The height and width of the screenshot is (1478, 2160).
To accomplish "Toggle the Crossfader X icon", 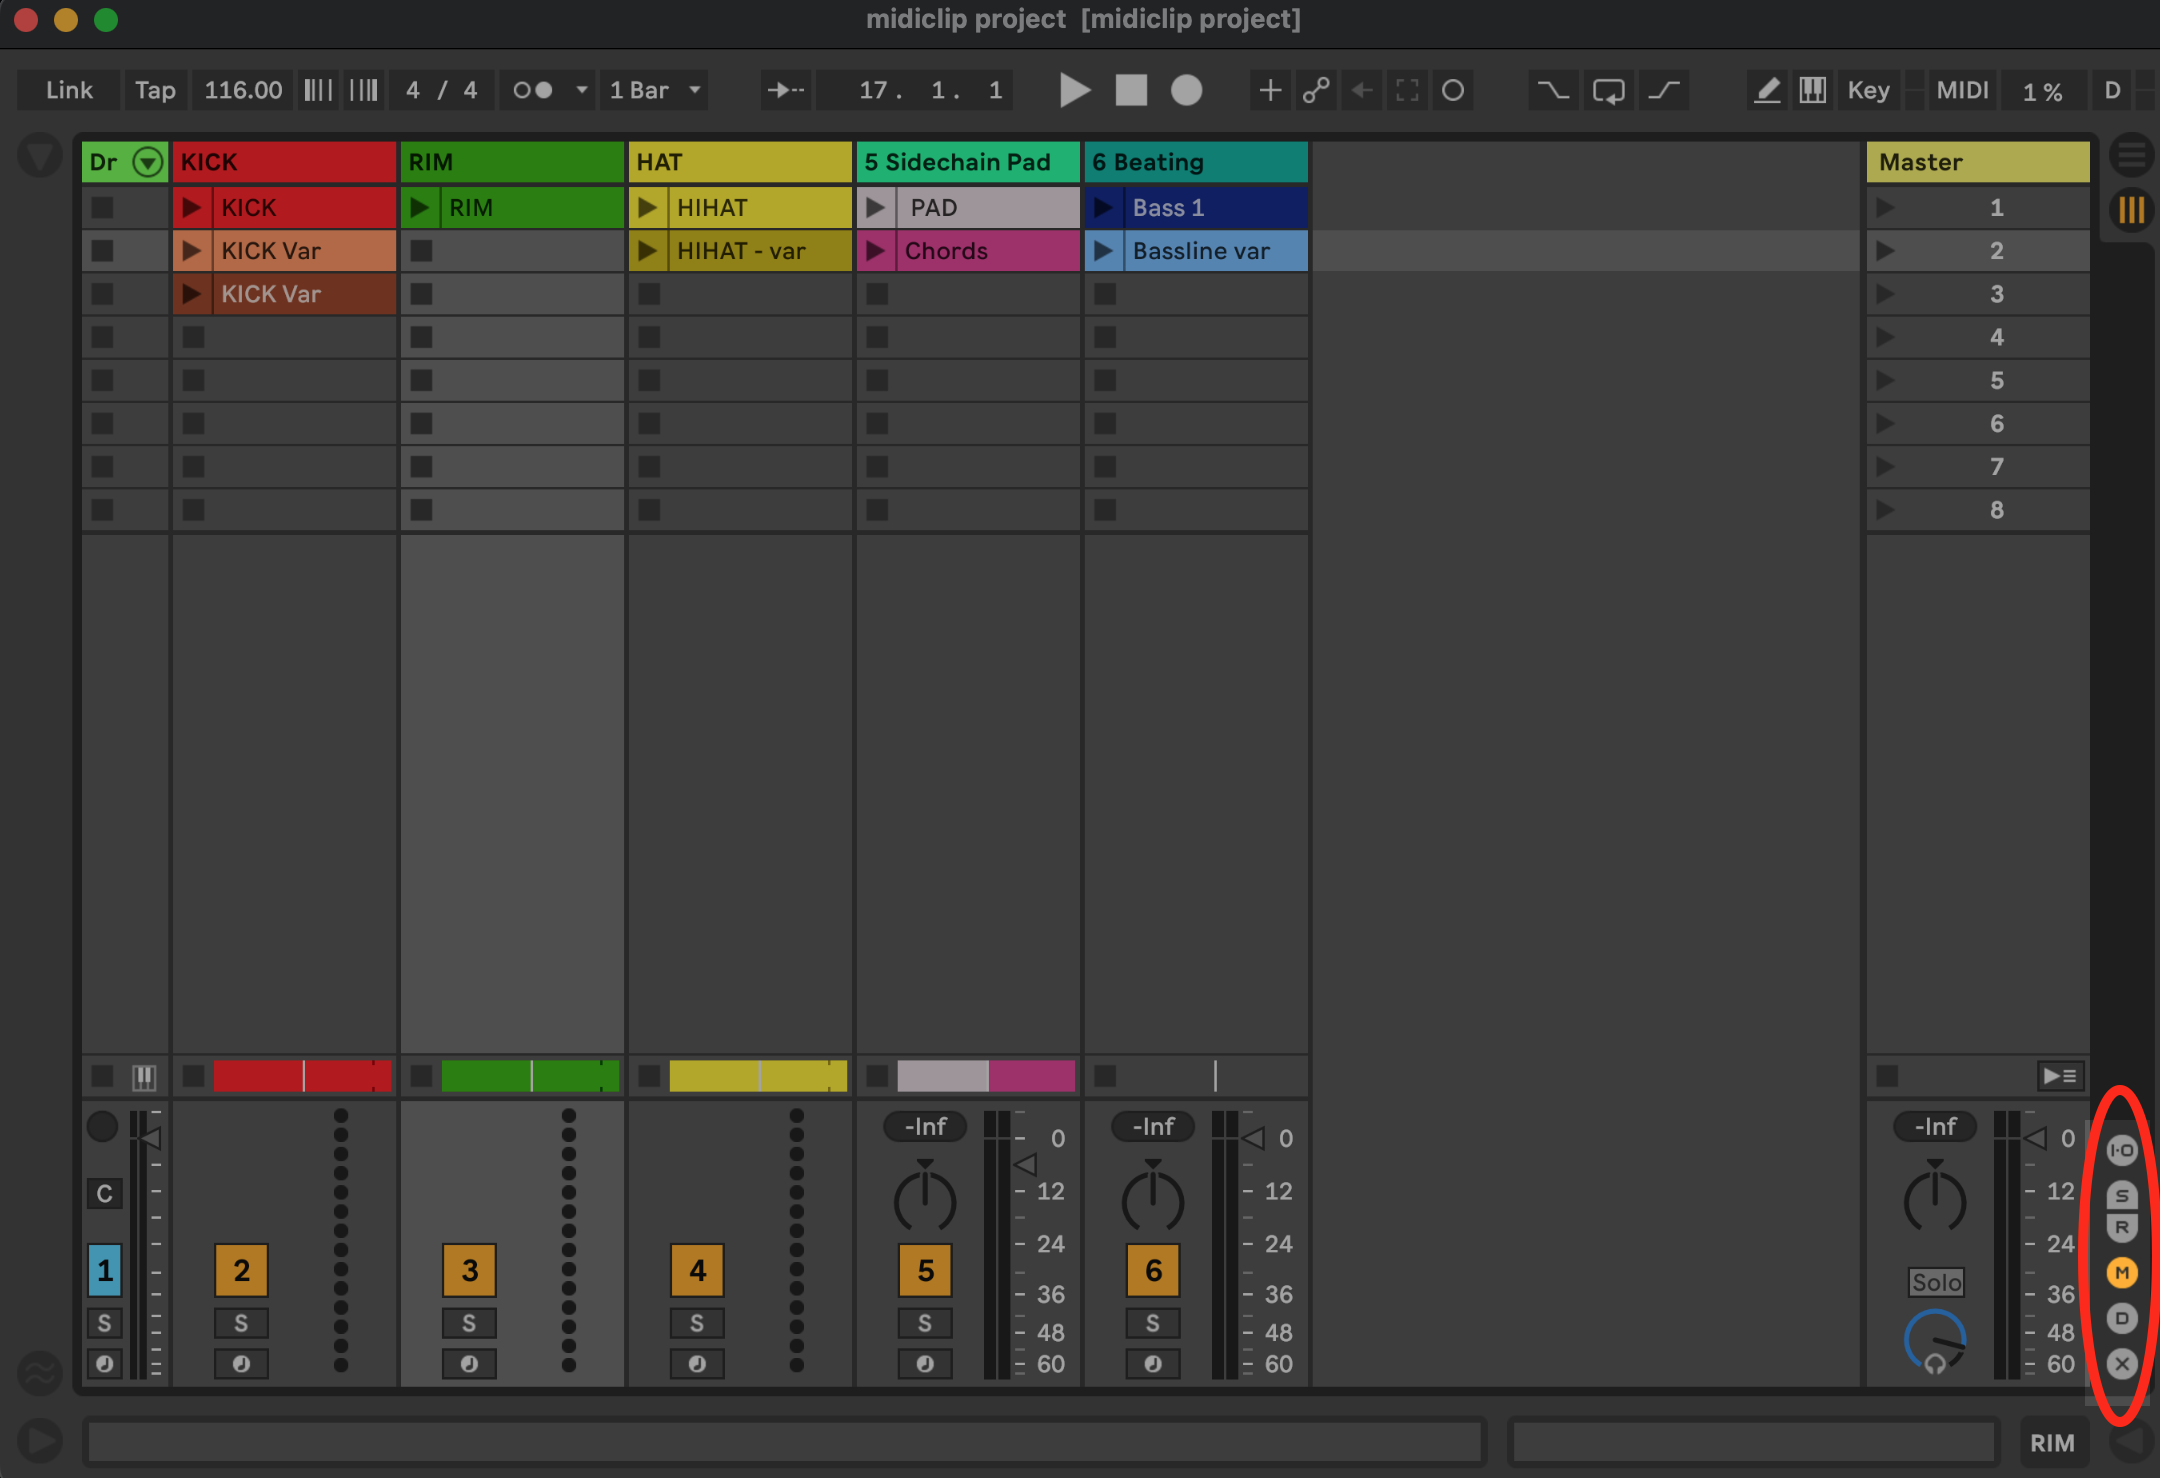I will pyautogui.click(x=2122, y=1364).
